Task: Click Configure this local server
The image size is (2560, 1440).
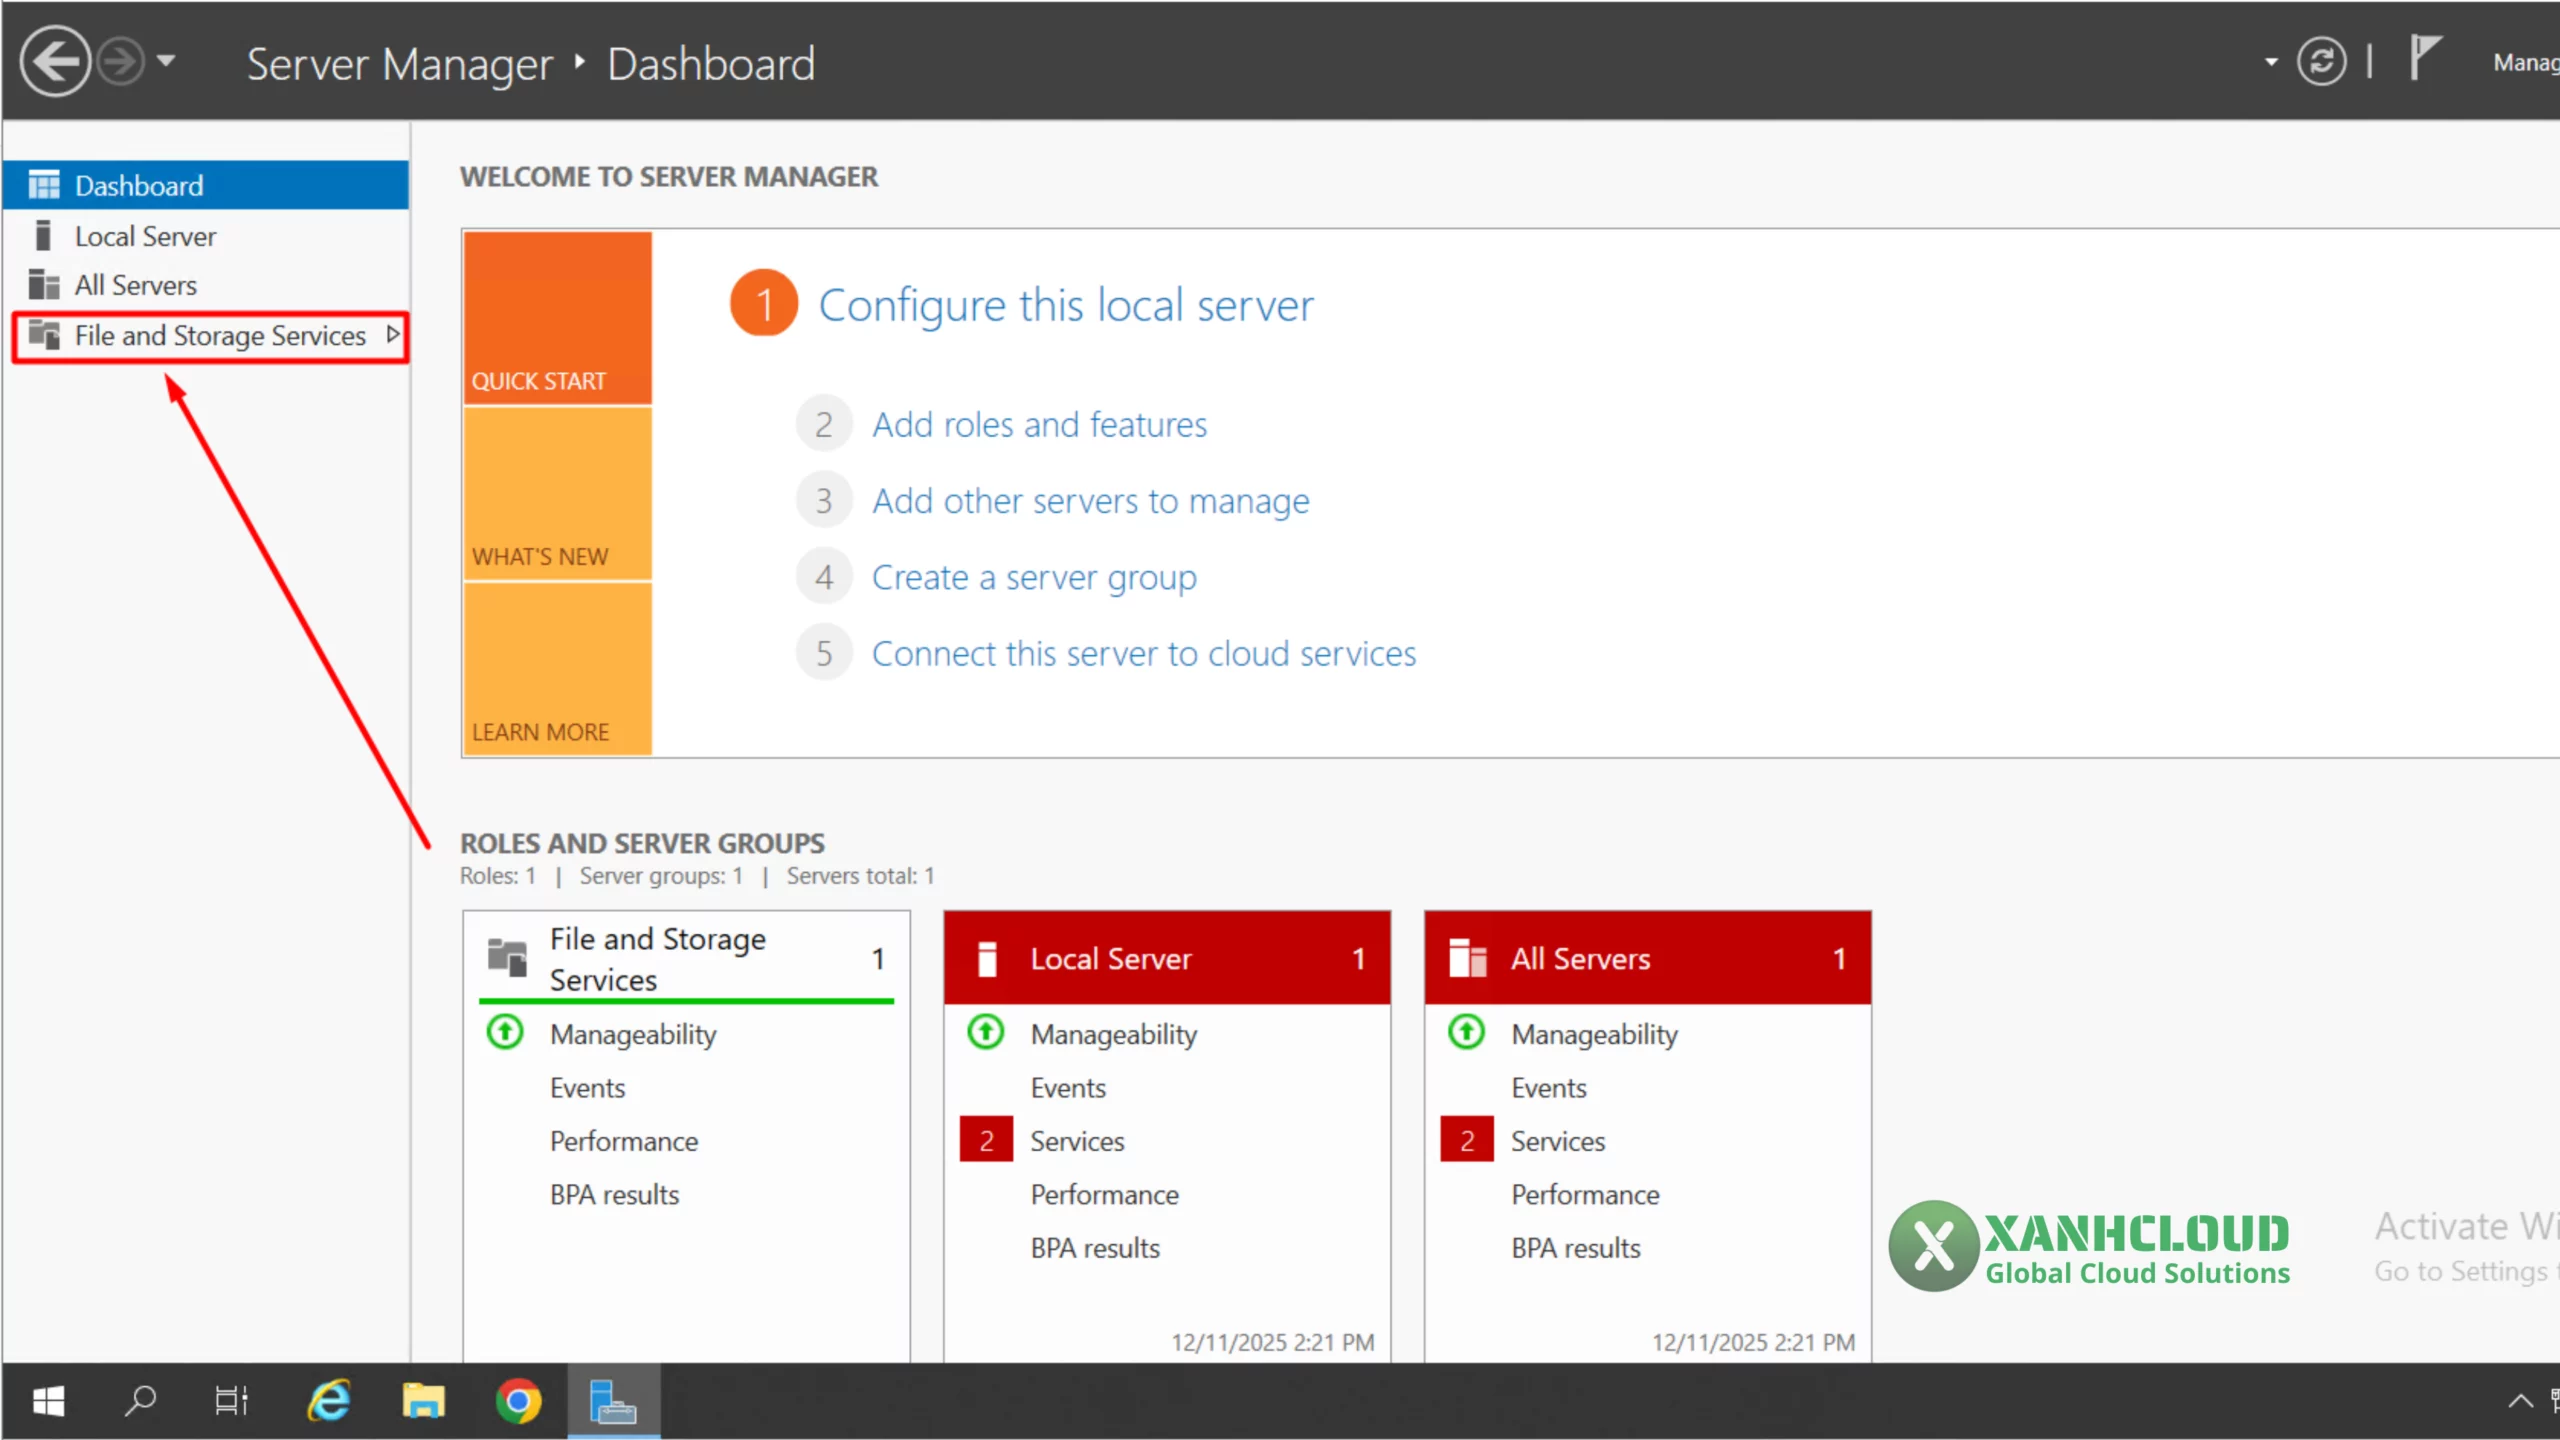Action: pyautogui.click(x=1066, y=304)
